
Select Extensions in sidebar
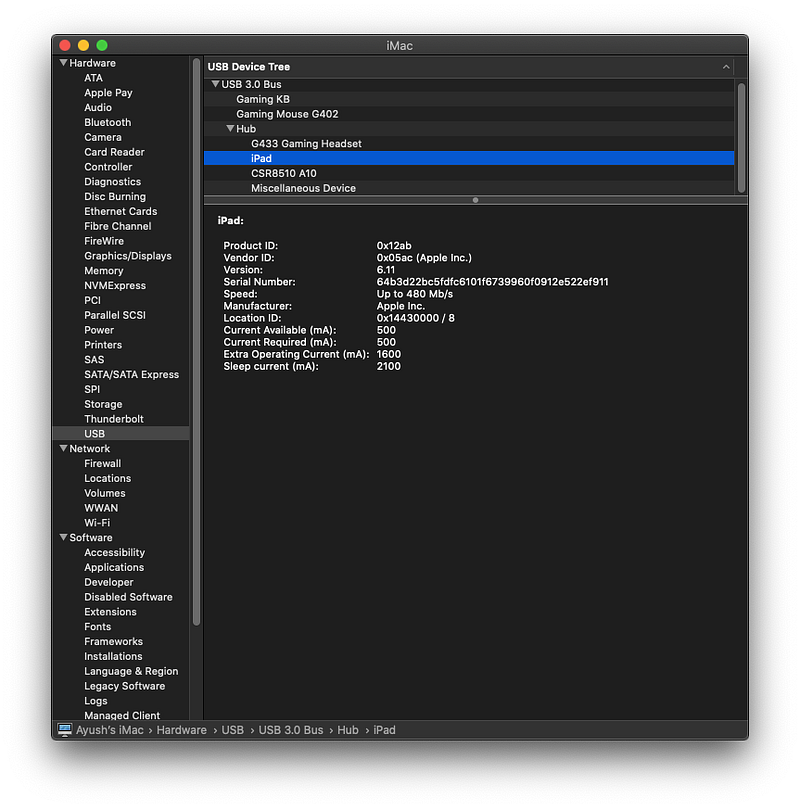pyautogui.click(x=110, y=612)
